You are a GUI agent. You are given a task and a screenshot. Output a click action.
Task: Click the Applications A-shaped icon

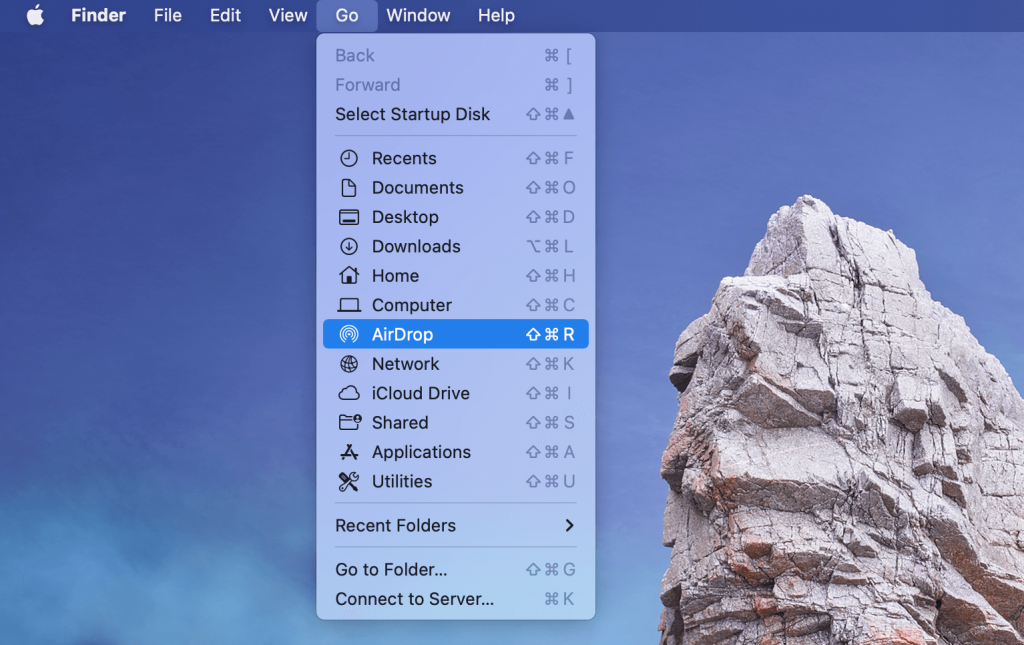tap(349, 452)
